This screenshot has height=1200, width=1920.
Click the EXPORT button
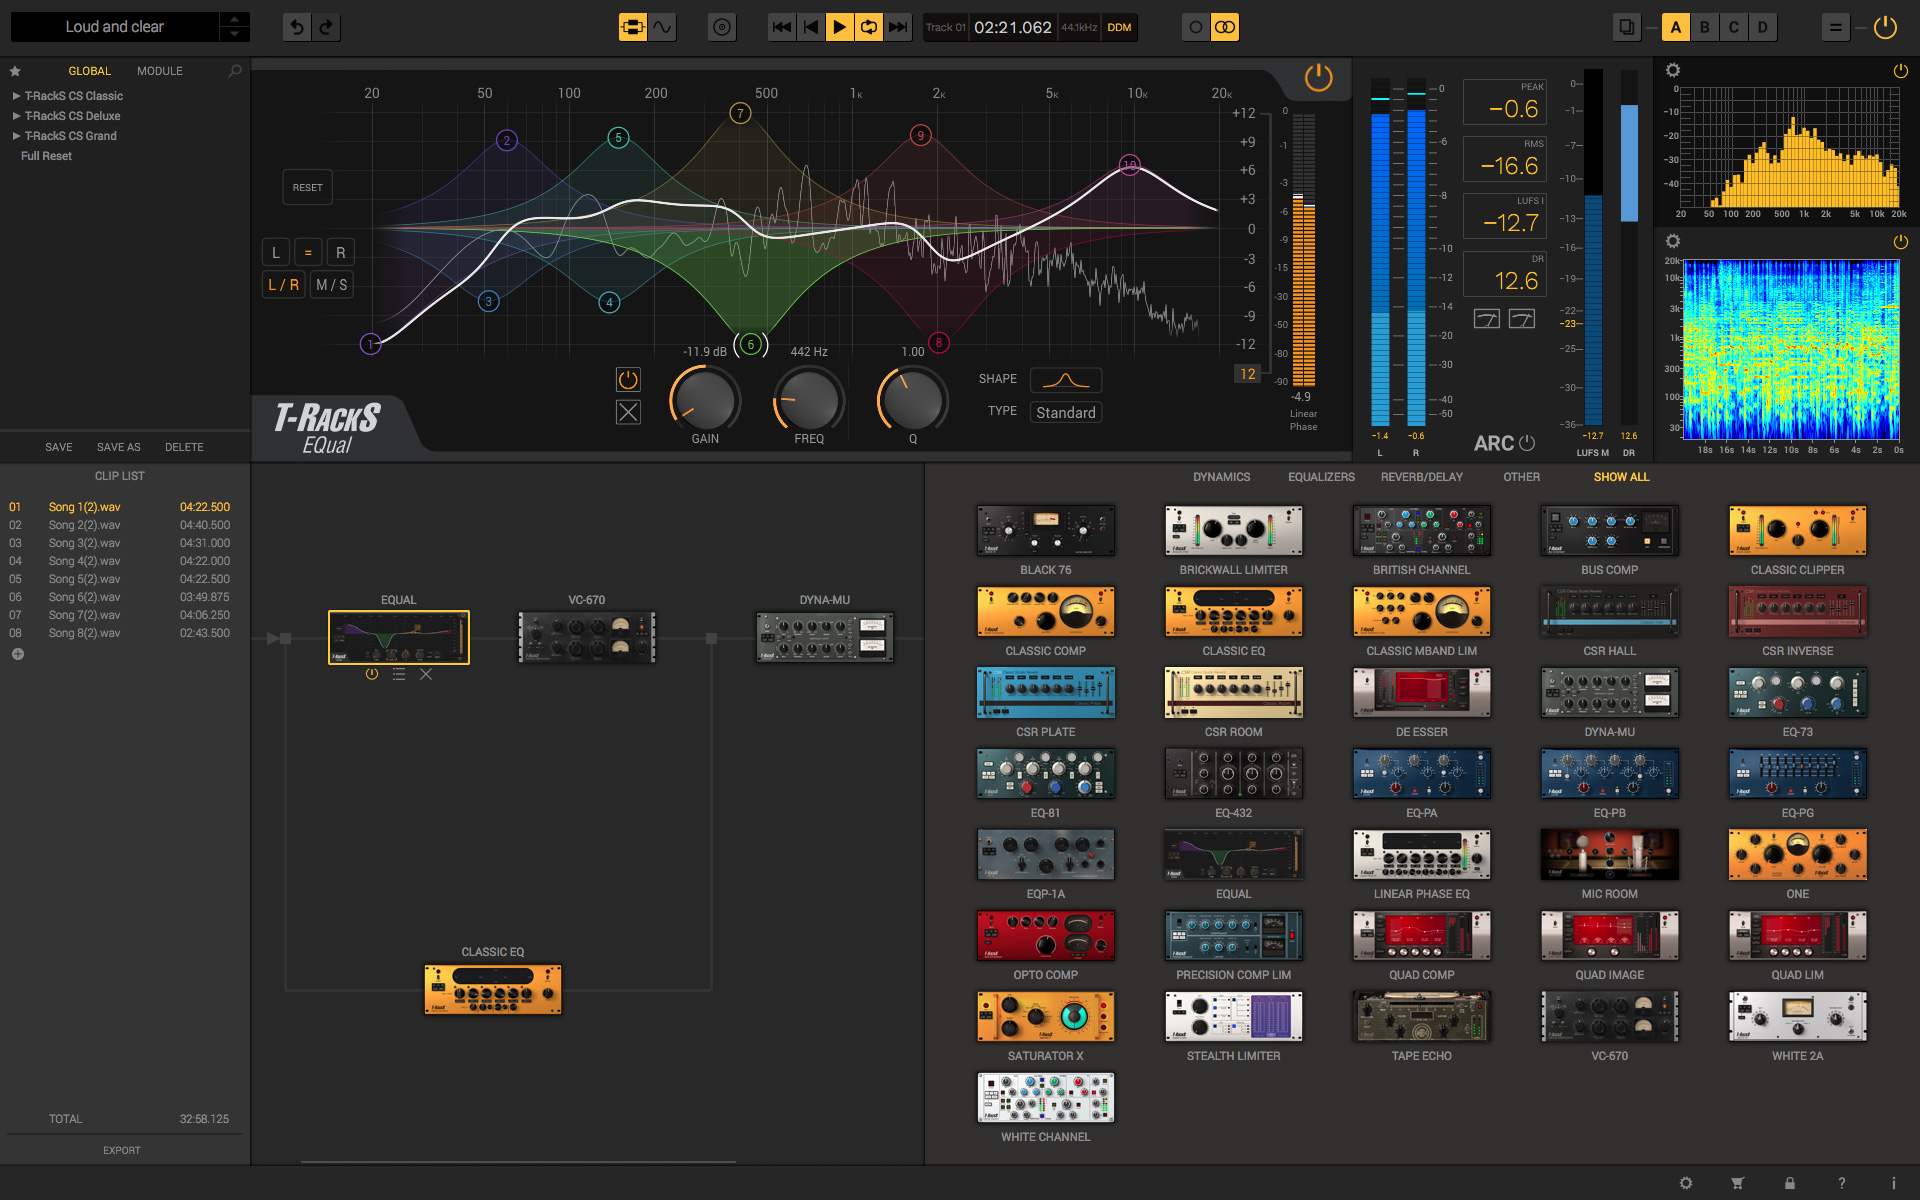click(121, 1150)
